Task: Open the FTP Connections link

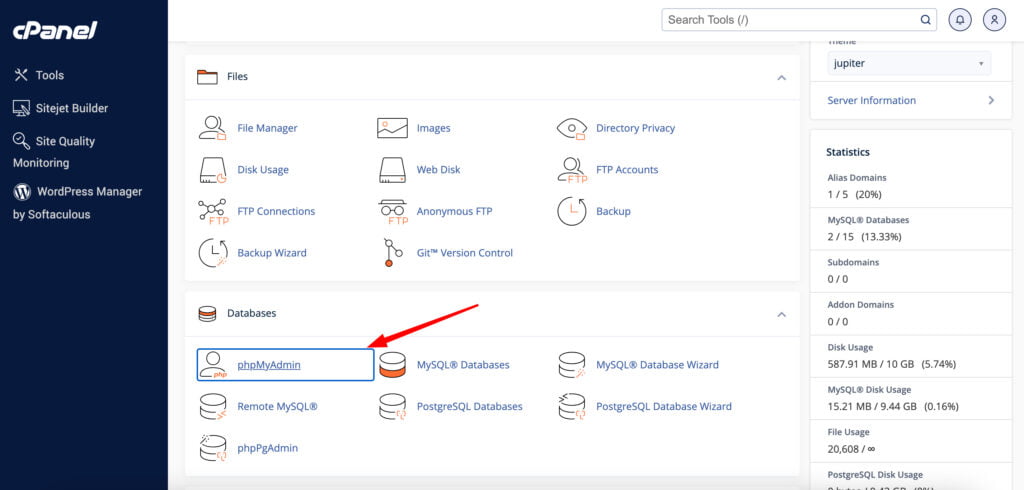Action: [x=276, y=212]
